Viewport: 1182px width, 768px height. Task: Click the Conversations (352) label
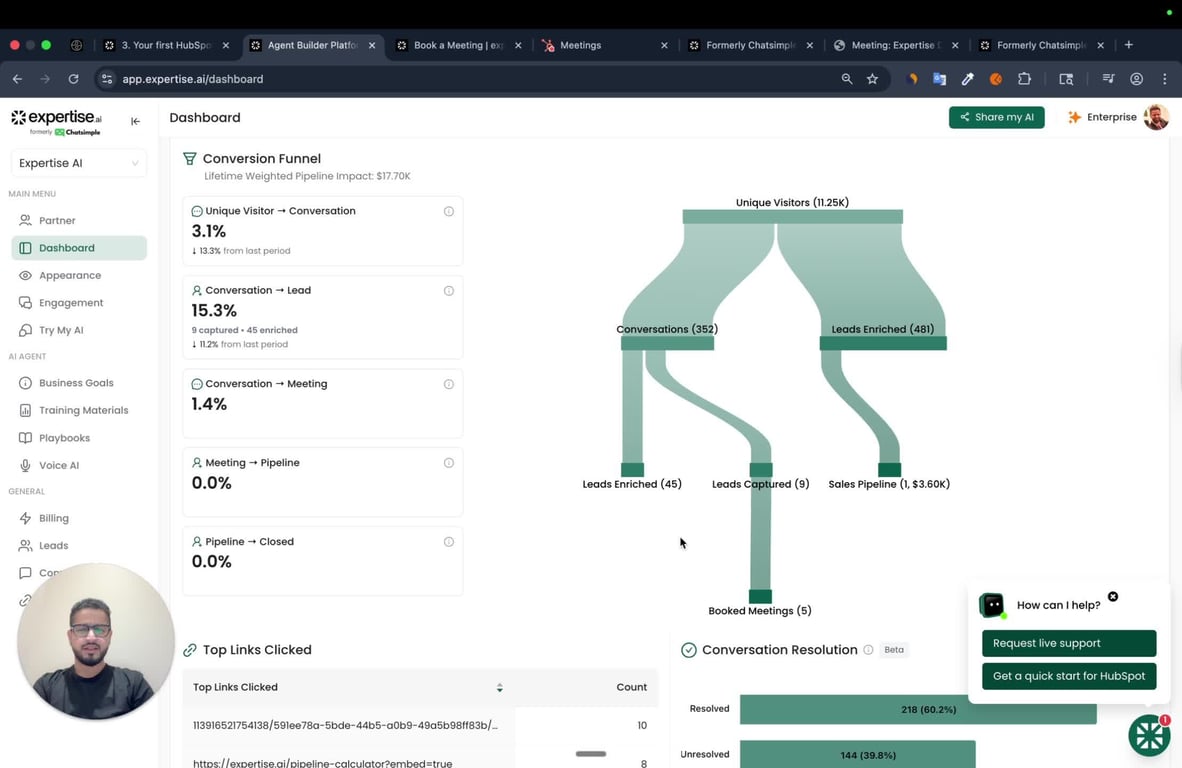pyautogui.click(x=667, y=329)
